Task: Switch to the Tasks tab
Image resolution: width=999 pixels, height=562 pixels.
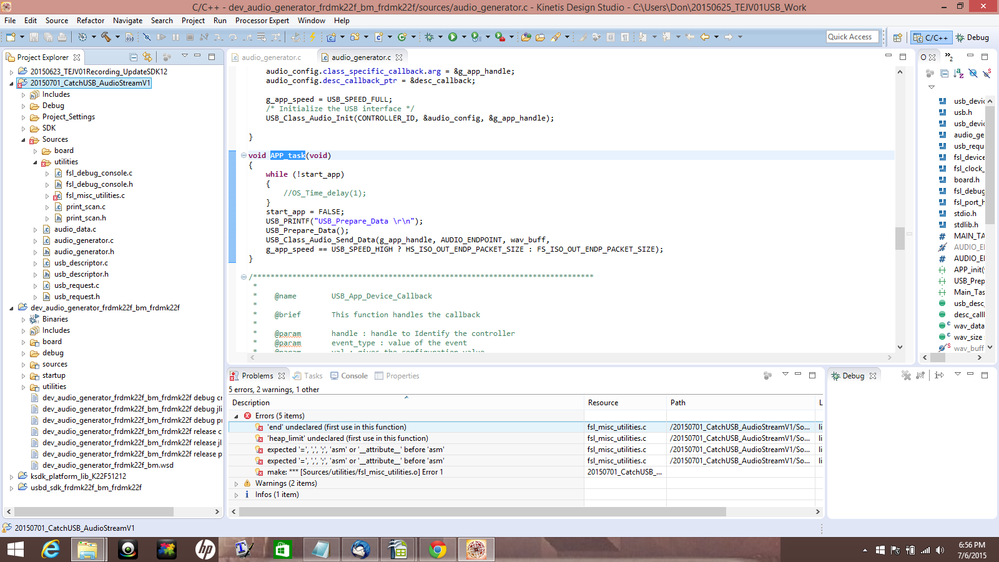Action: pos(308,376)
